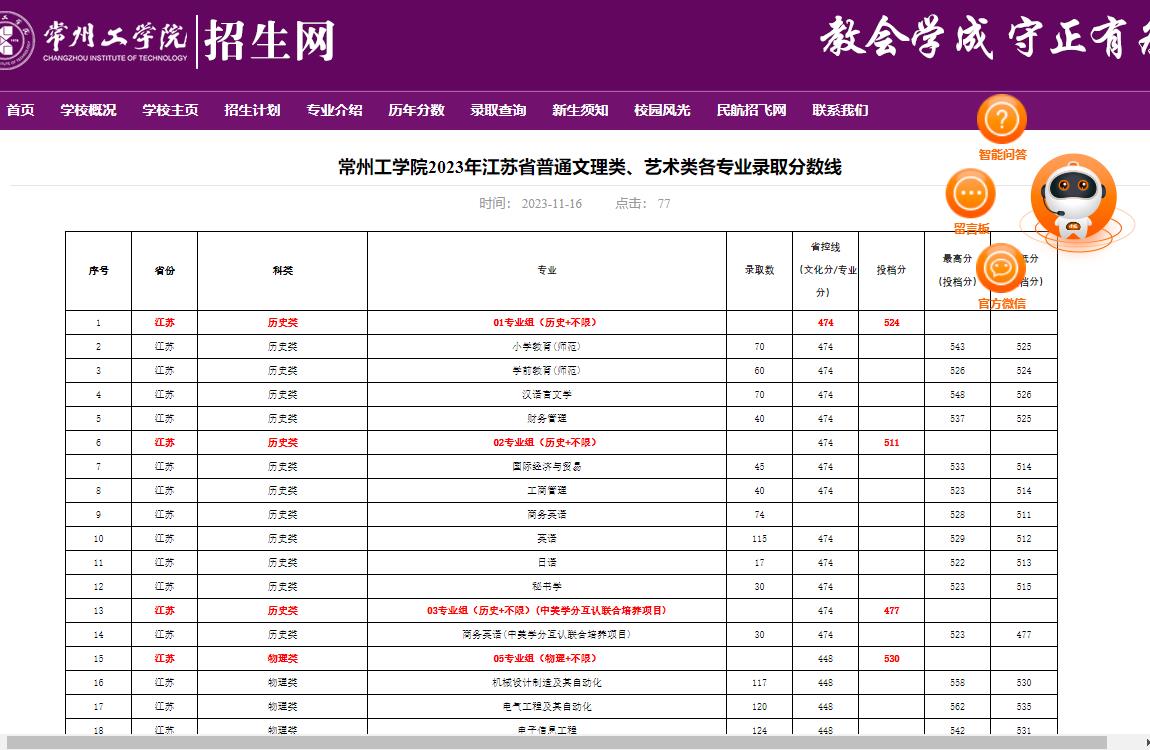Open 学校概况 menu item
Screen dimensions: 1150x750
[88, 110]
